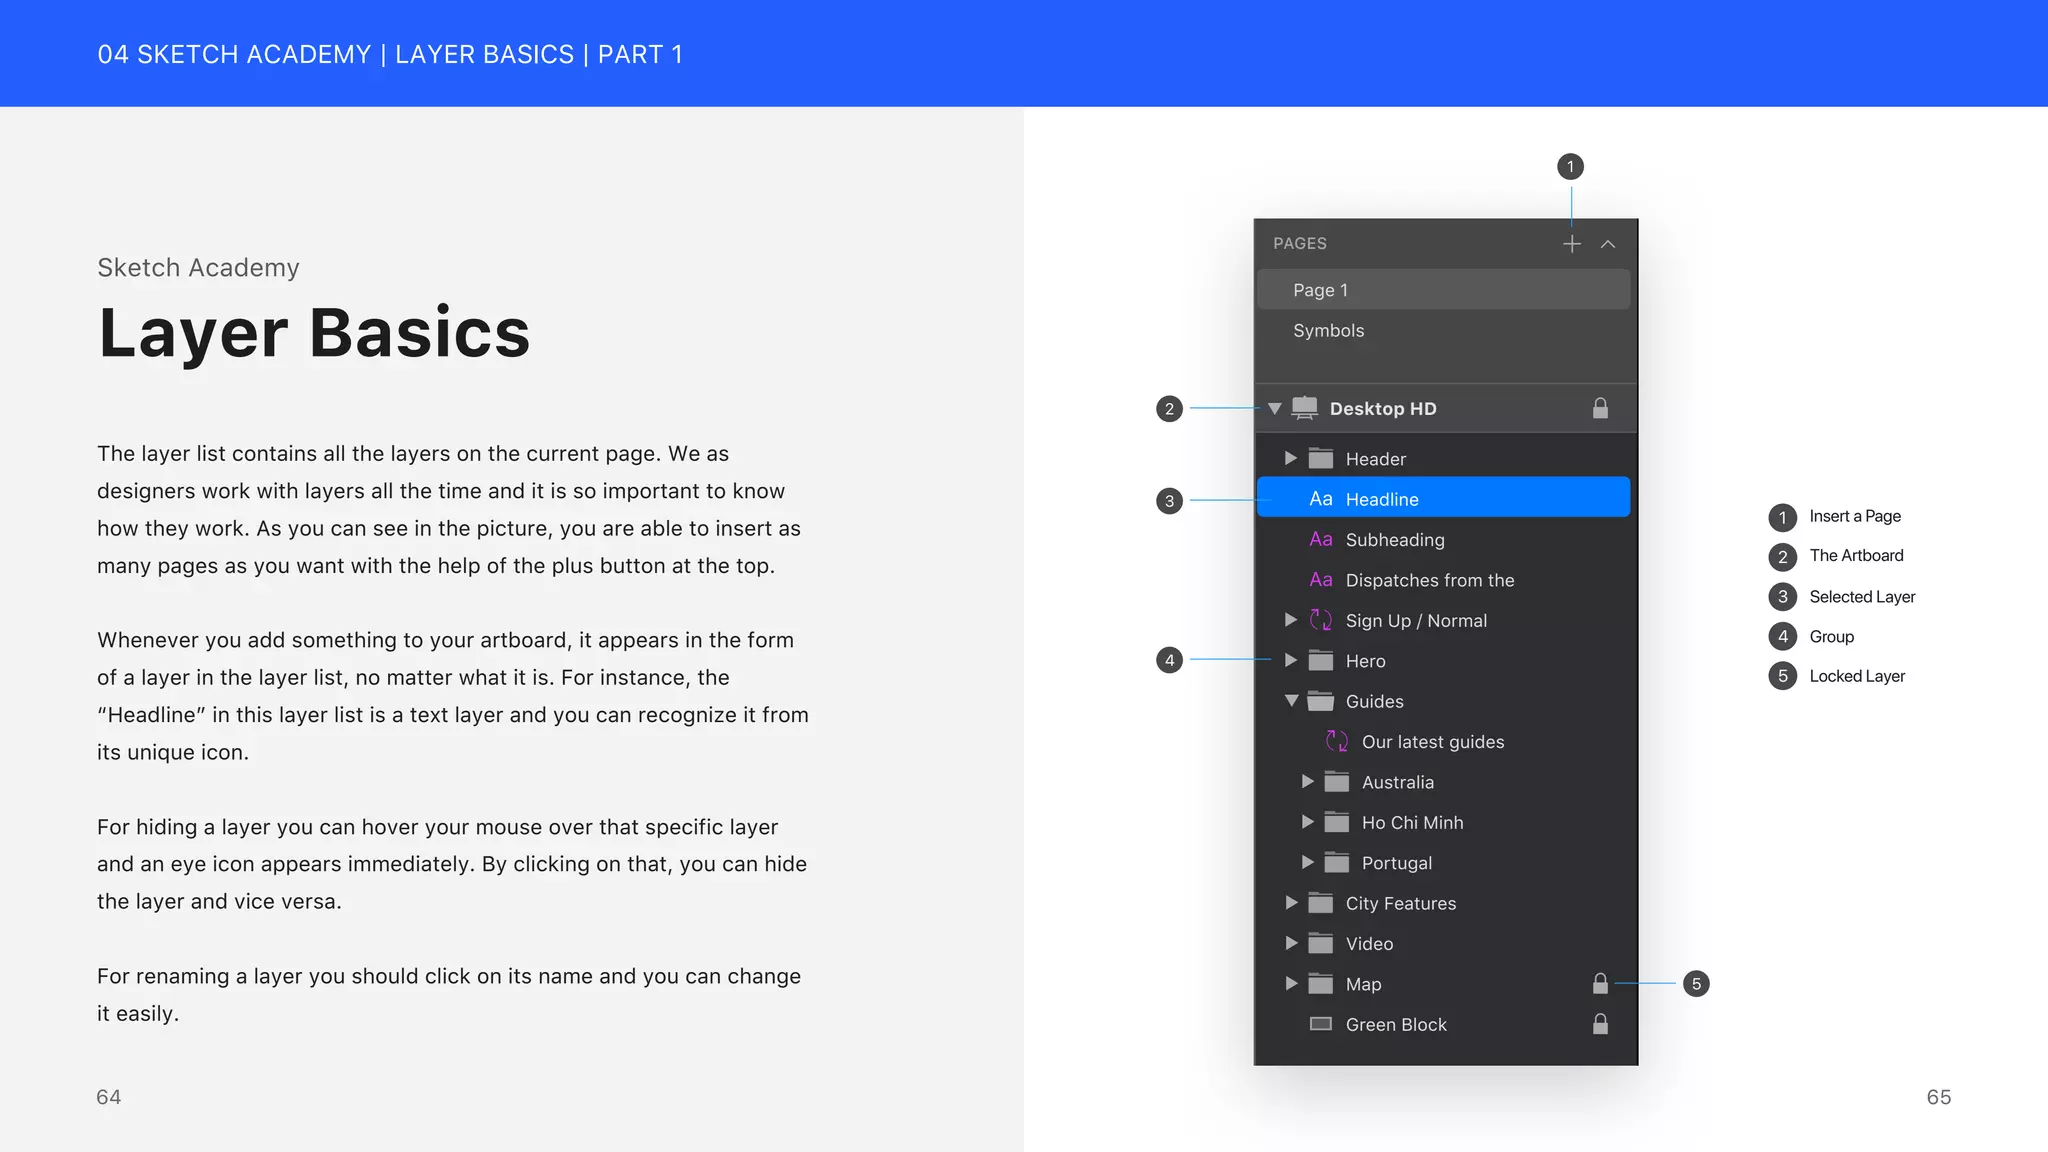2048x1152 pixels.
Task: Click the Hero folder icon
Action: pos(1320,661)
